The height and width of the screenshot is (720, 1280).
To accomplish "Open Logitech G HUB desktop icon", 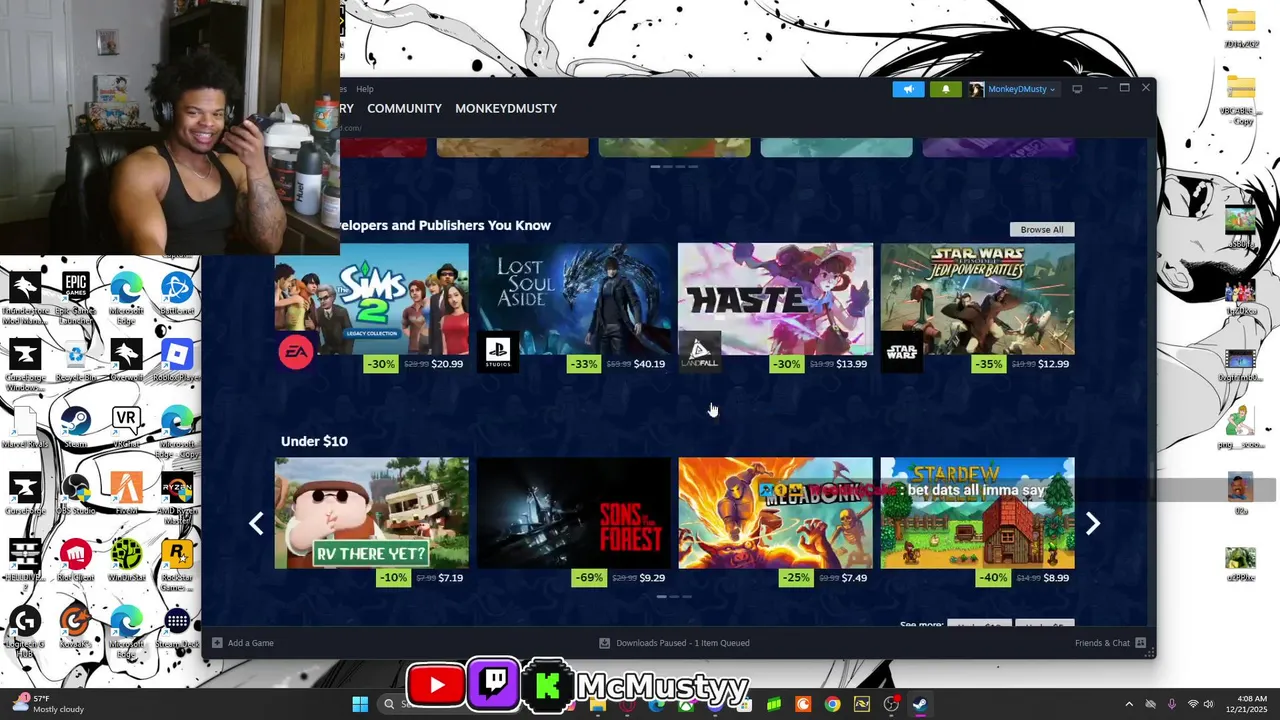I will pyautogui.click(x=25, y=632).
